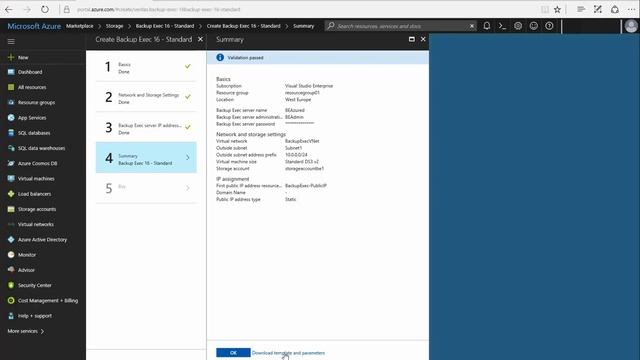
Task: Click the resourcegroup01 value text
Action: (x=302, y=93)
